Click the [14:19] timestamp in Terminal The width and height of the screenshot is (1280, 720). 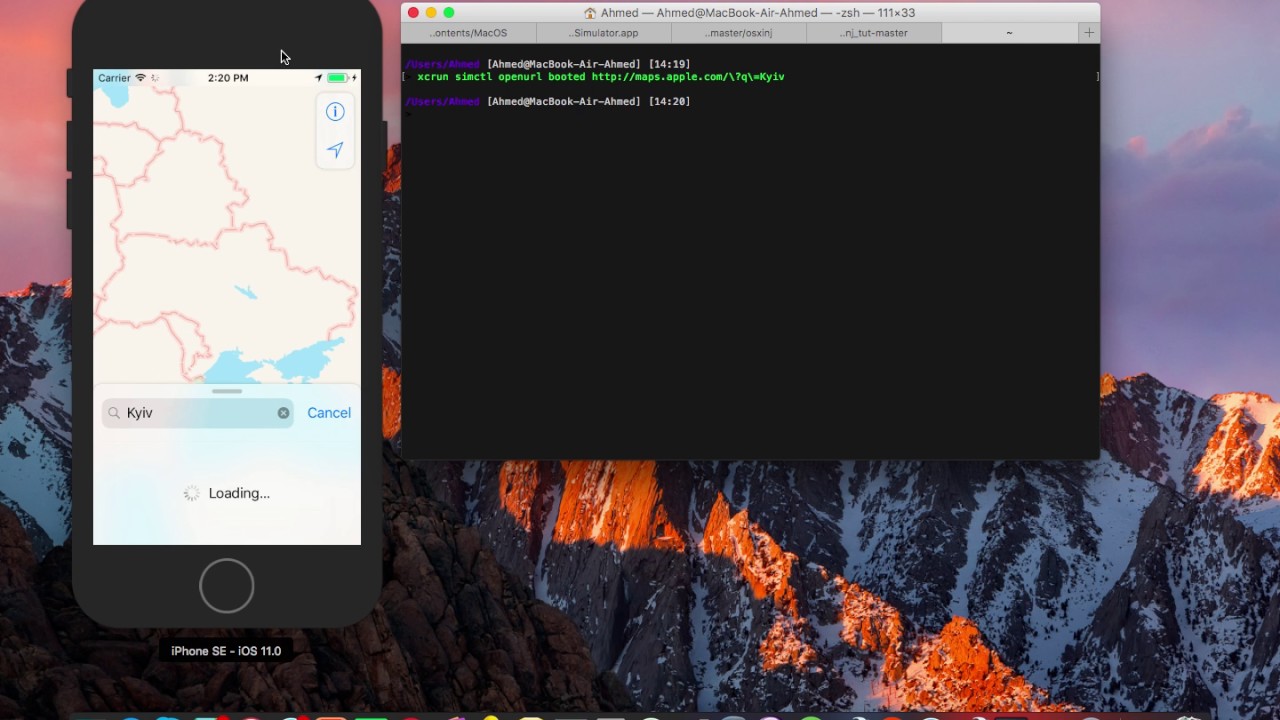[669, 65]
